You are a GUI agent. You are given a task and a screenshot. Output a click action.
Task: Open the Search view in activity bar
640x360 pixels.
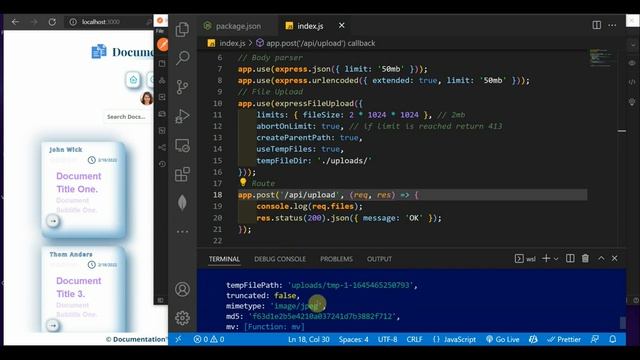tap(182, 58)
